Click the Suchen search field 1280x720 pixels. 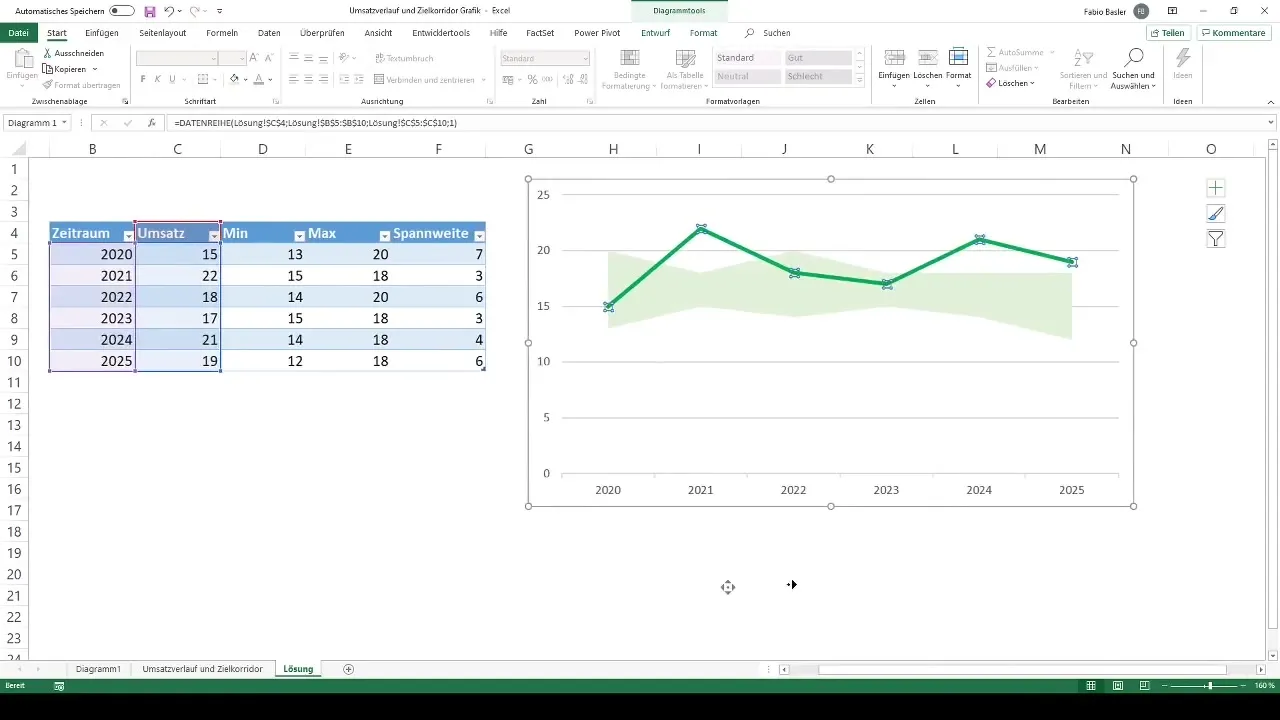pos(777,33)
